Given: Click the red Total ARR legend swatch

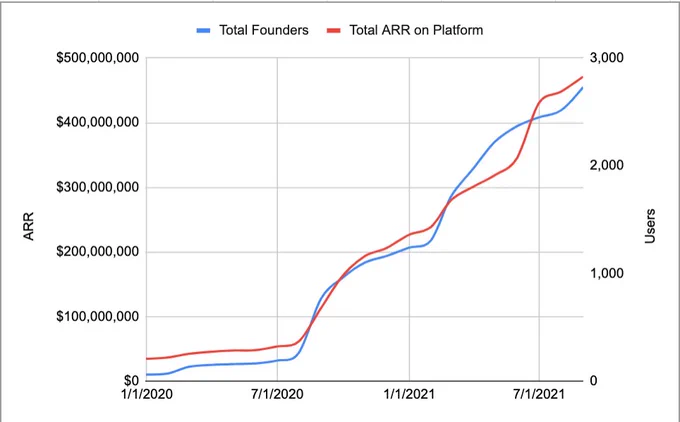Looking at the screenshot, I should coord(333,30).
